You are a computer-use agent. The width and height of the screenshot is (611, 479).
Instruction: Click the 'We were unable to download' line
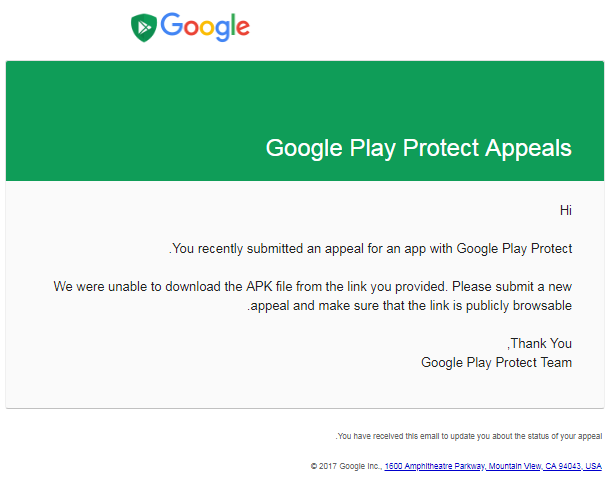[313, 287]
